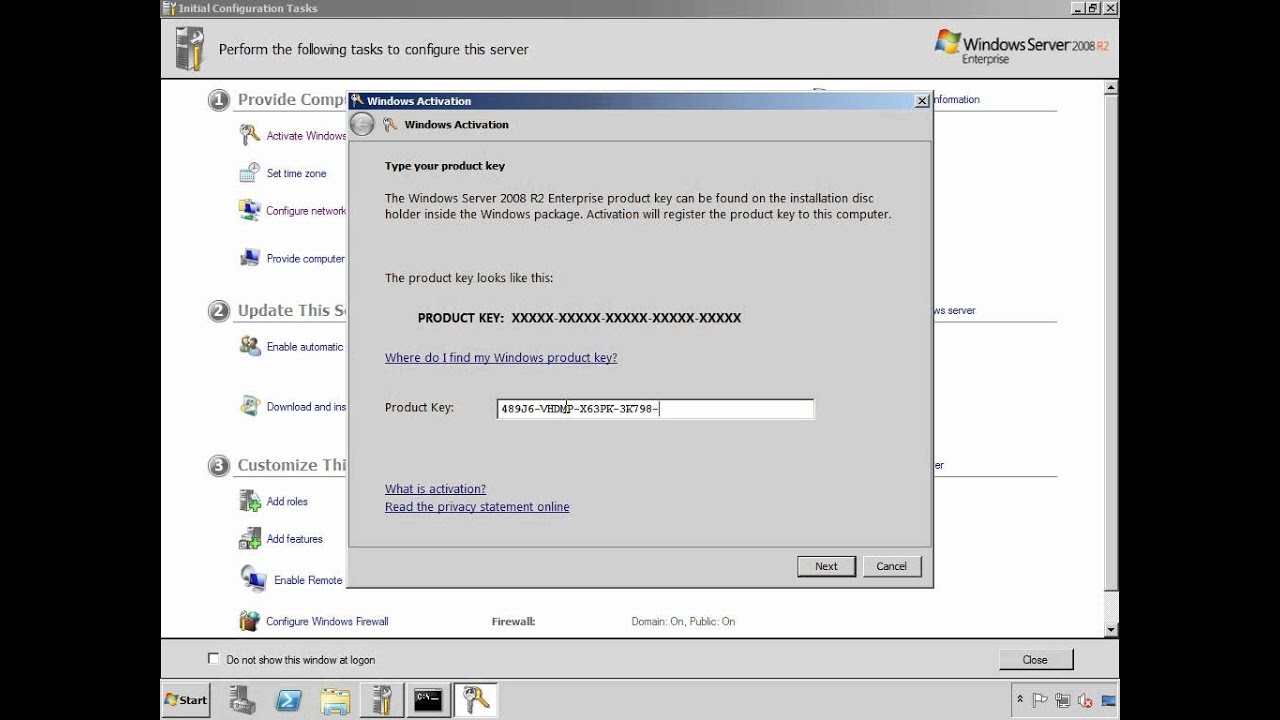Viewport: 1280px width, 720px height.
Task: Open Windows PowerShell from the taskbar
Action: coord(289,700)
